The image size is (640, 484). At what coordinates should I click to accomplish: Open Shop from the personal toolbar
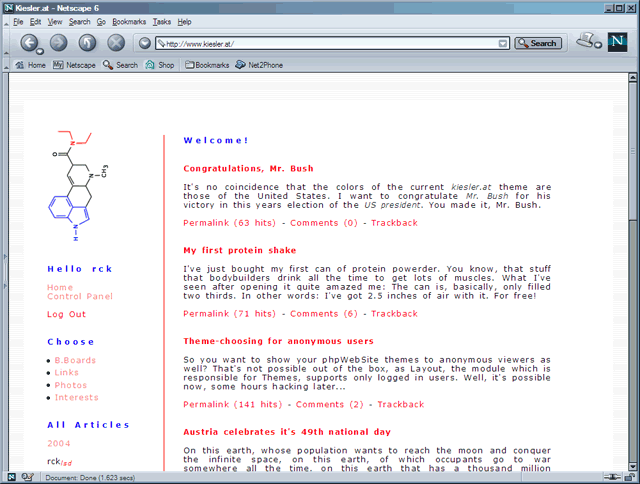pos(160,65)
